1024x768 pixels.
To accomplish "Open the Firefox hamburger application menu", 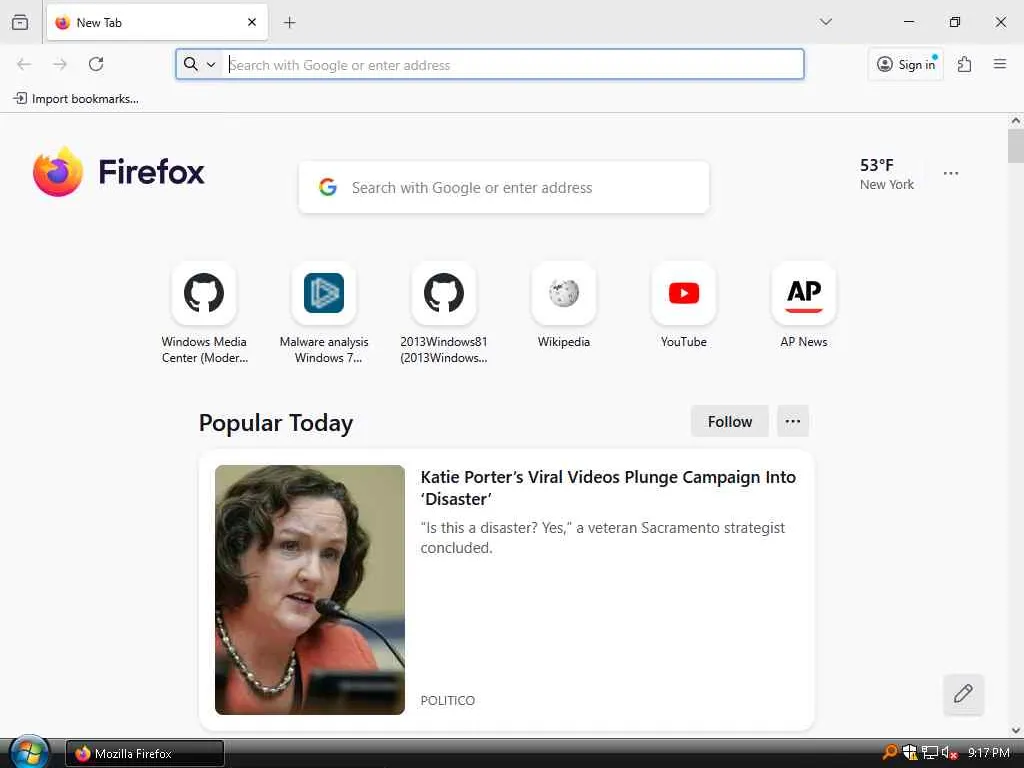I will [1000, 64].
